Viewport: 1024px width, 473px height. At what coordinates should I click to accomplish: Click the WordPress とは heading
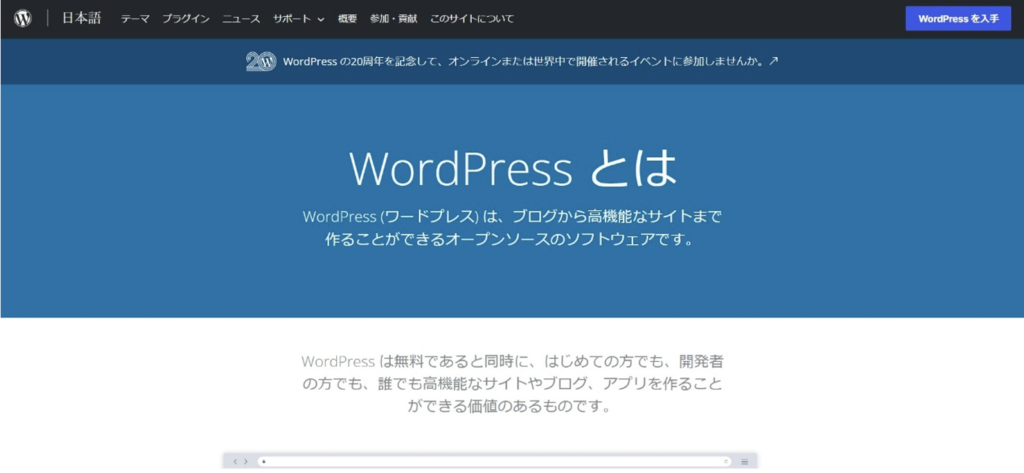coord(512,168)
